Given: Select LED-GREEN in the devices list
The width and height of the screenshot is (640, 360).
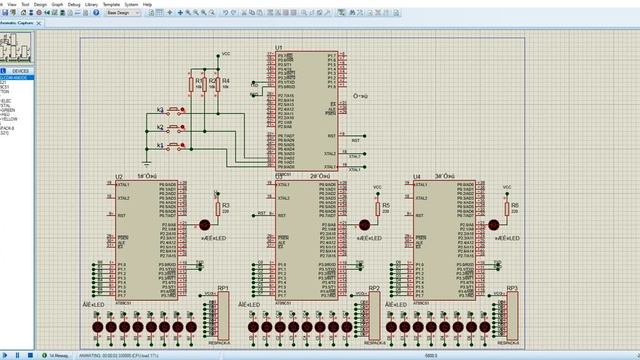Looking at the screenshot, I should [x=8, y=110].
